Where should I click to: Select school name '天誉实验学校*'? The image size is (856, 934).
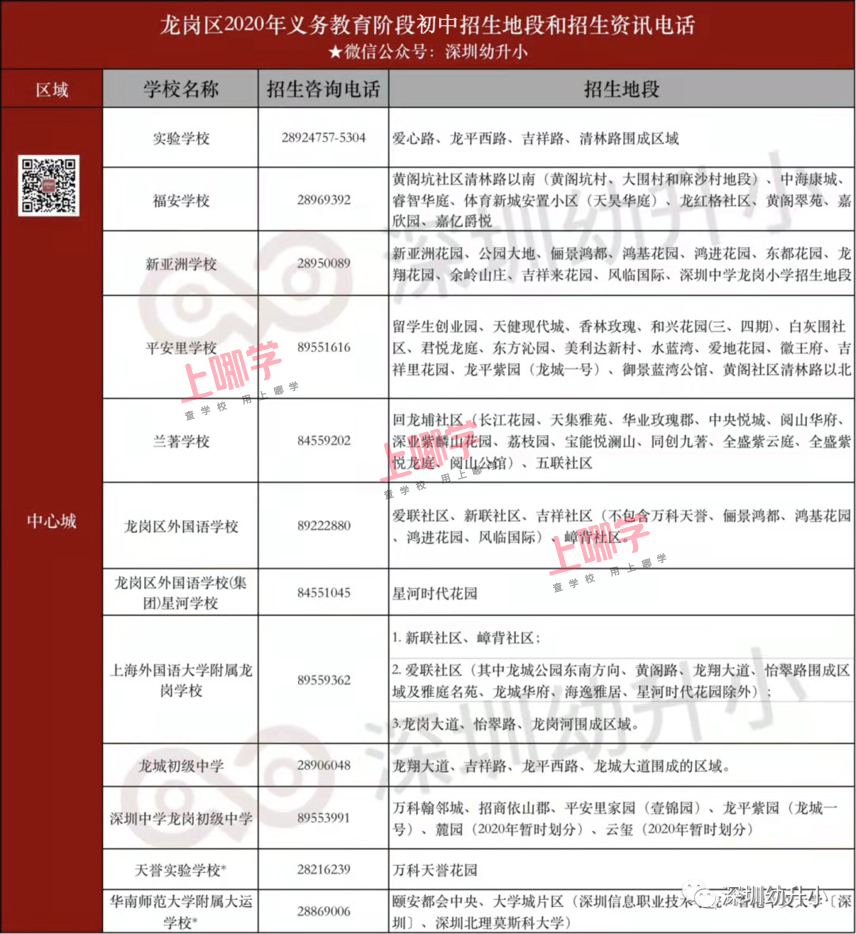coord(181,870)
